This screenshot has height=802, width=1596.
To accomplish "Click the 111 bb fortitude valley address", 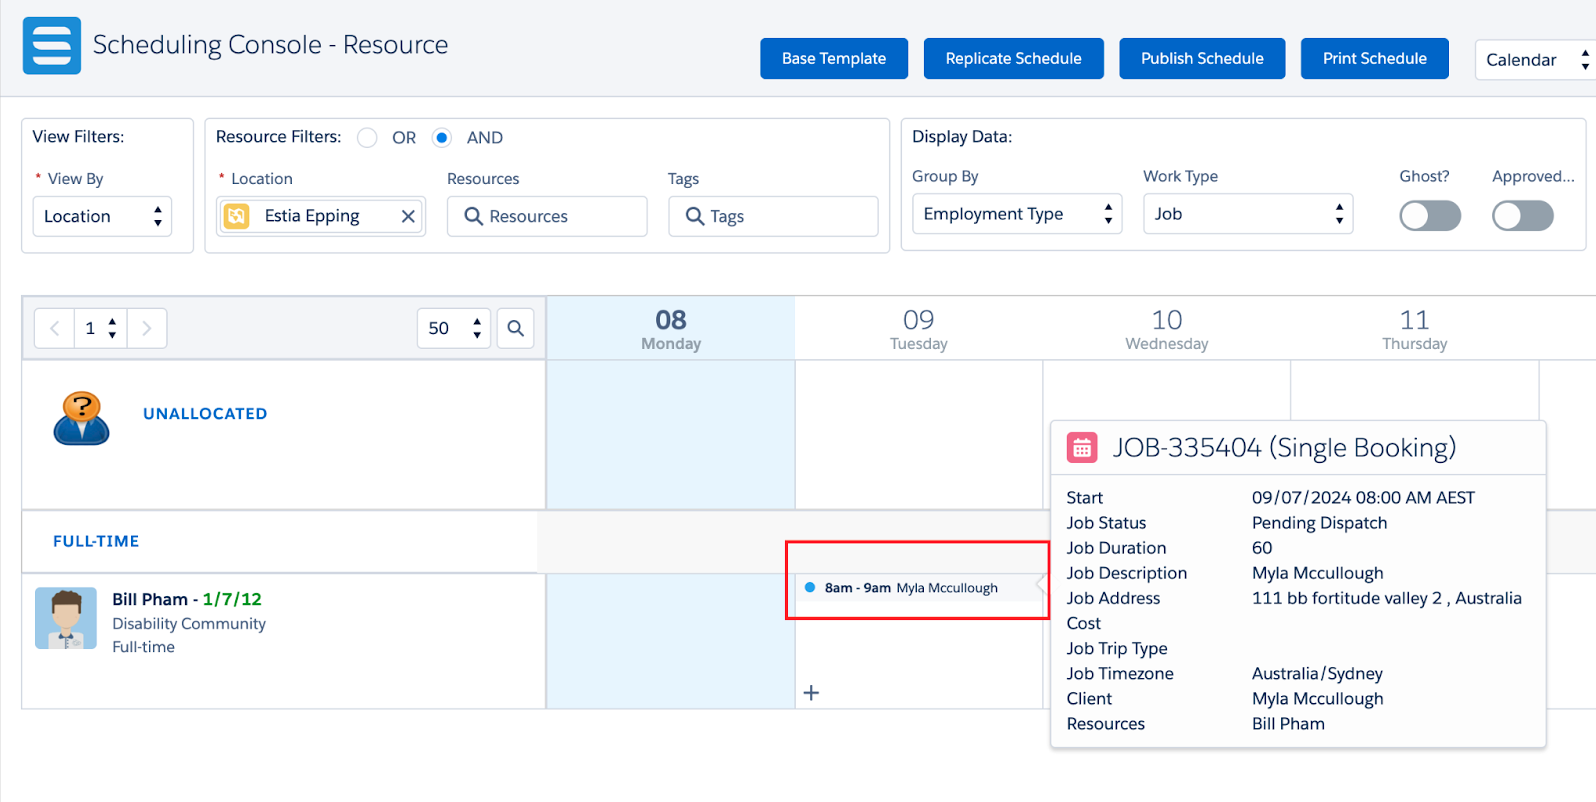I will click(x=1387, y=598).
